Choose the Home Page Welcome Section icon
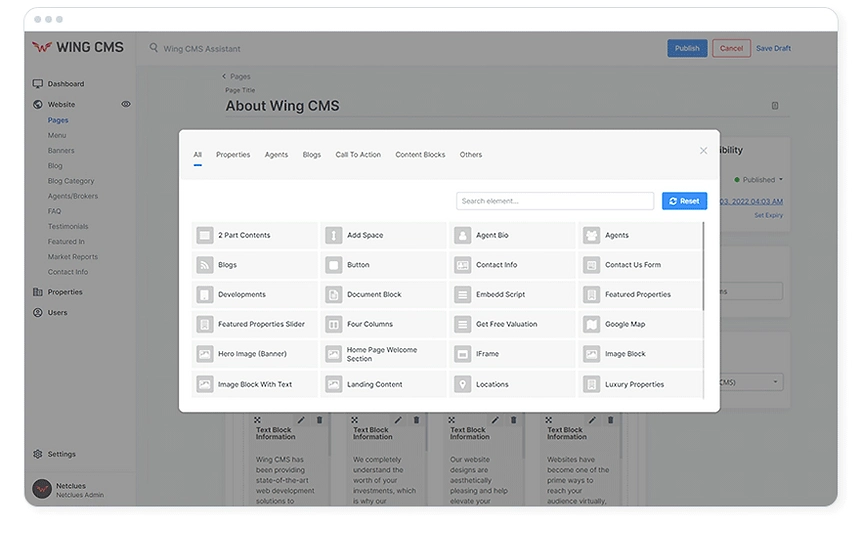Screen dimensions: 862x534 point(334,354)
